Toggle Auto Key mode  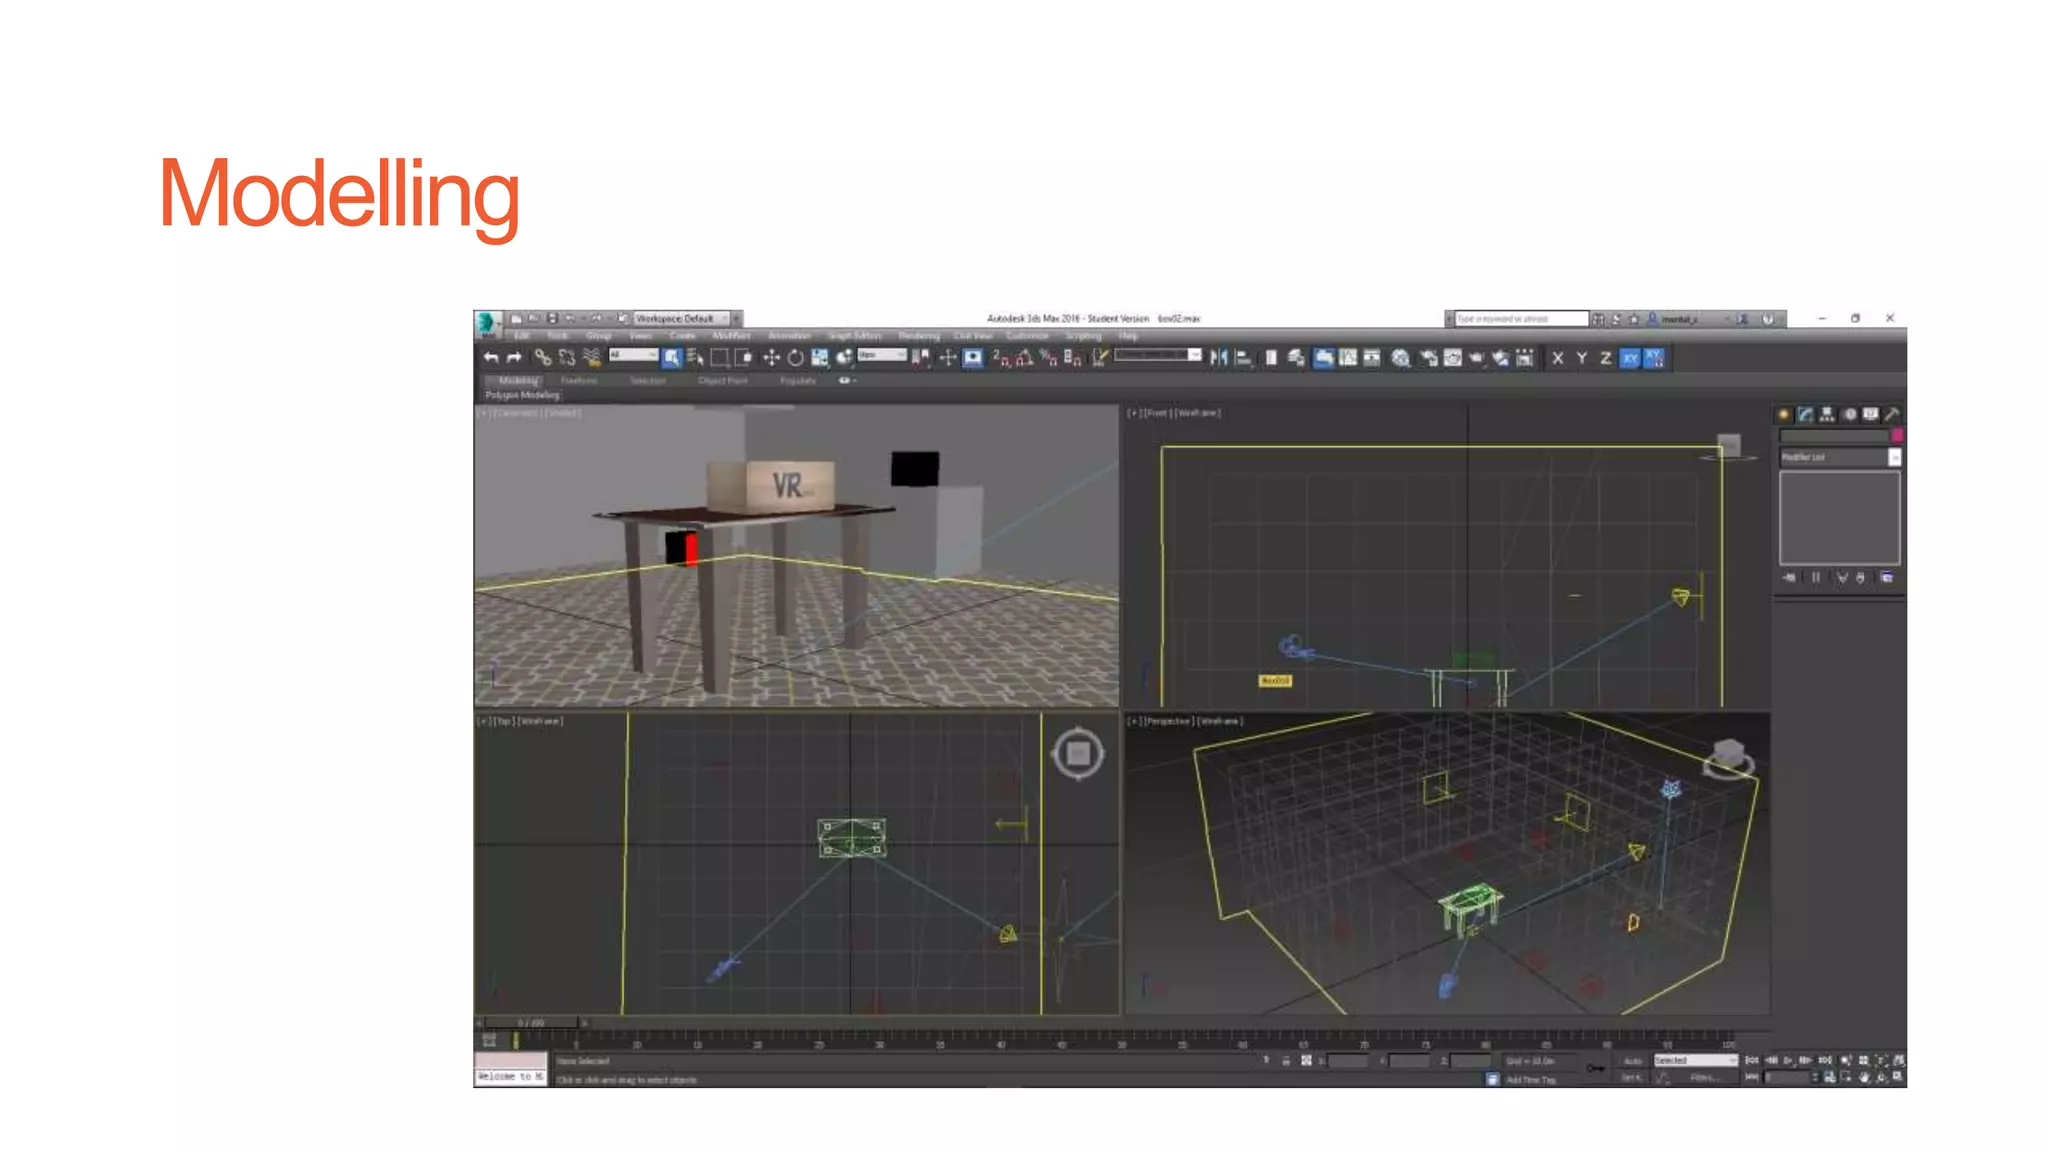(x=1632, y=1060)
